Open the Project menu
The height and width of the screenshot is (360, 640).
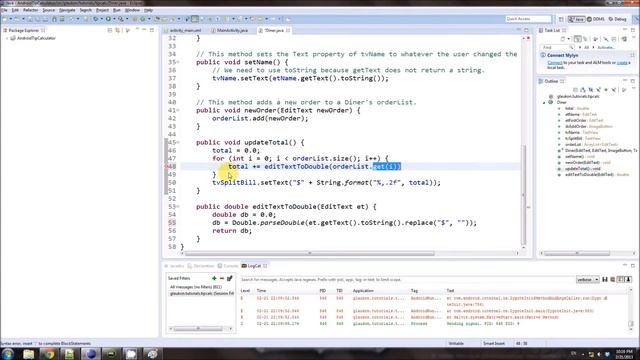point(102,10)
